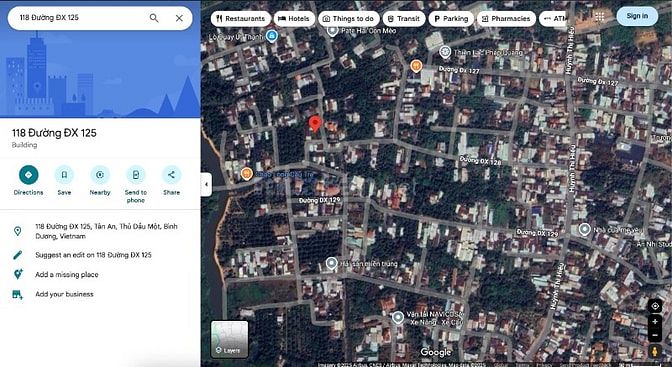
Task: Click the search magnifier icon
Action: pos(154,18)
